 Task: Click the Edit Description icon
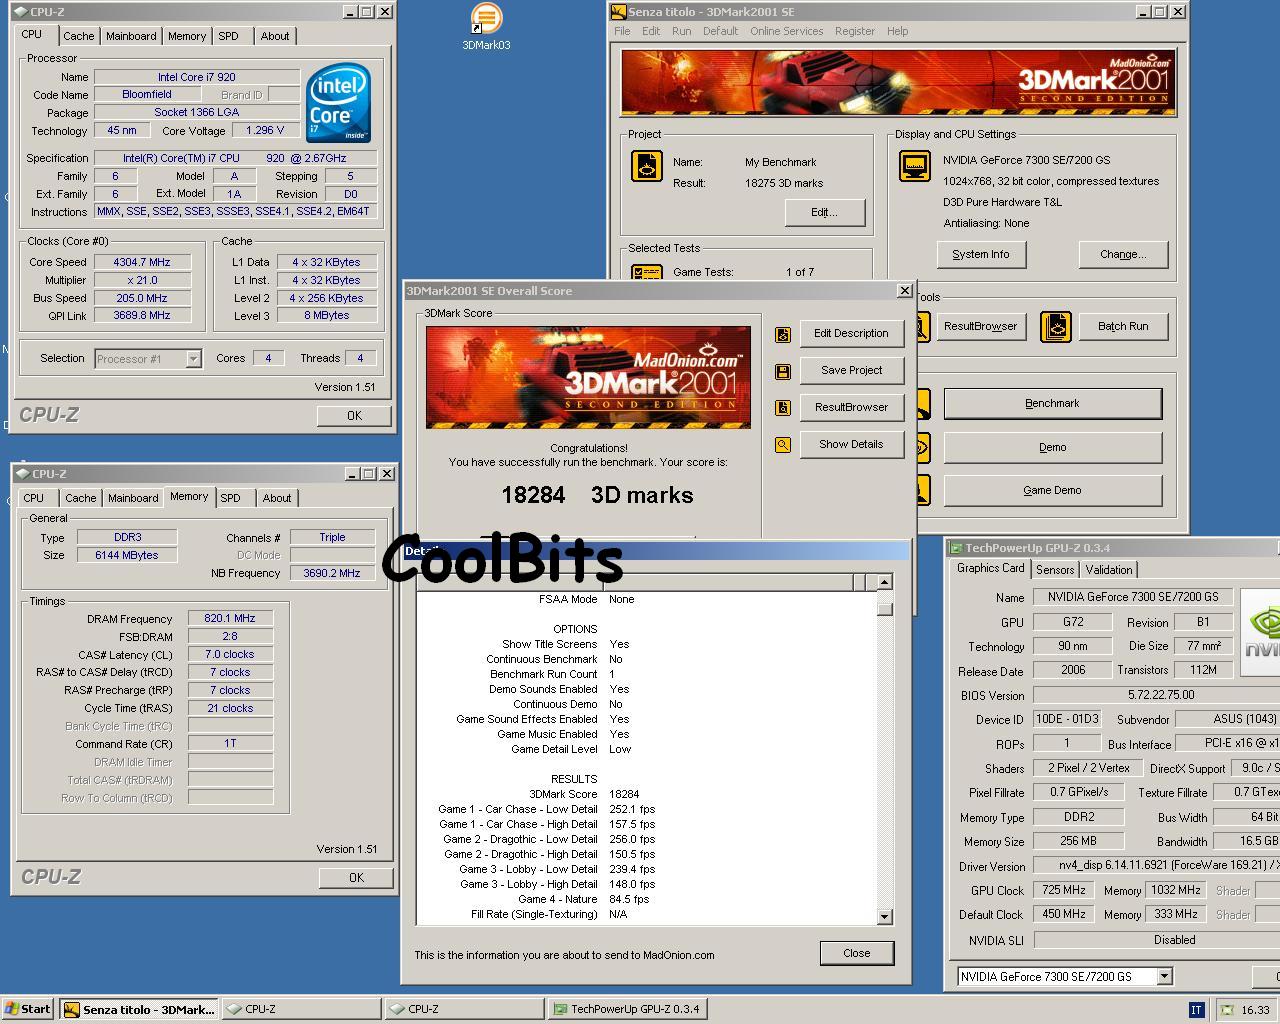[783, 334]
